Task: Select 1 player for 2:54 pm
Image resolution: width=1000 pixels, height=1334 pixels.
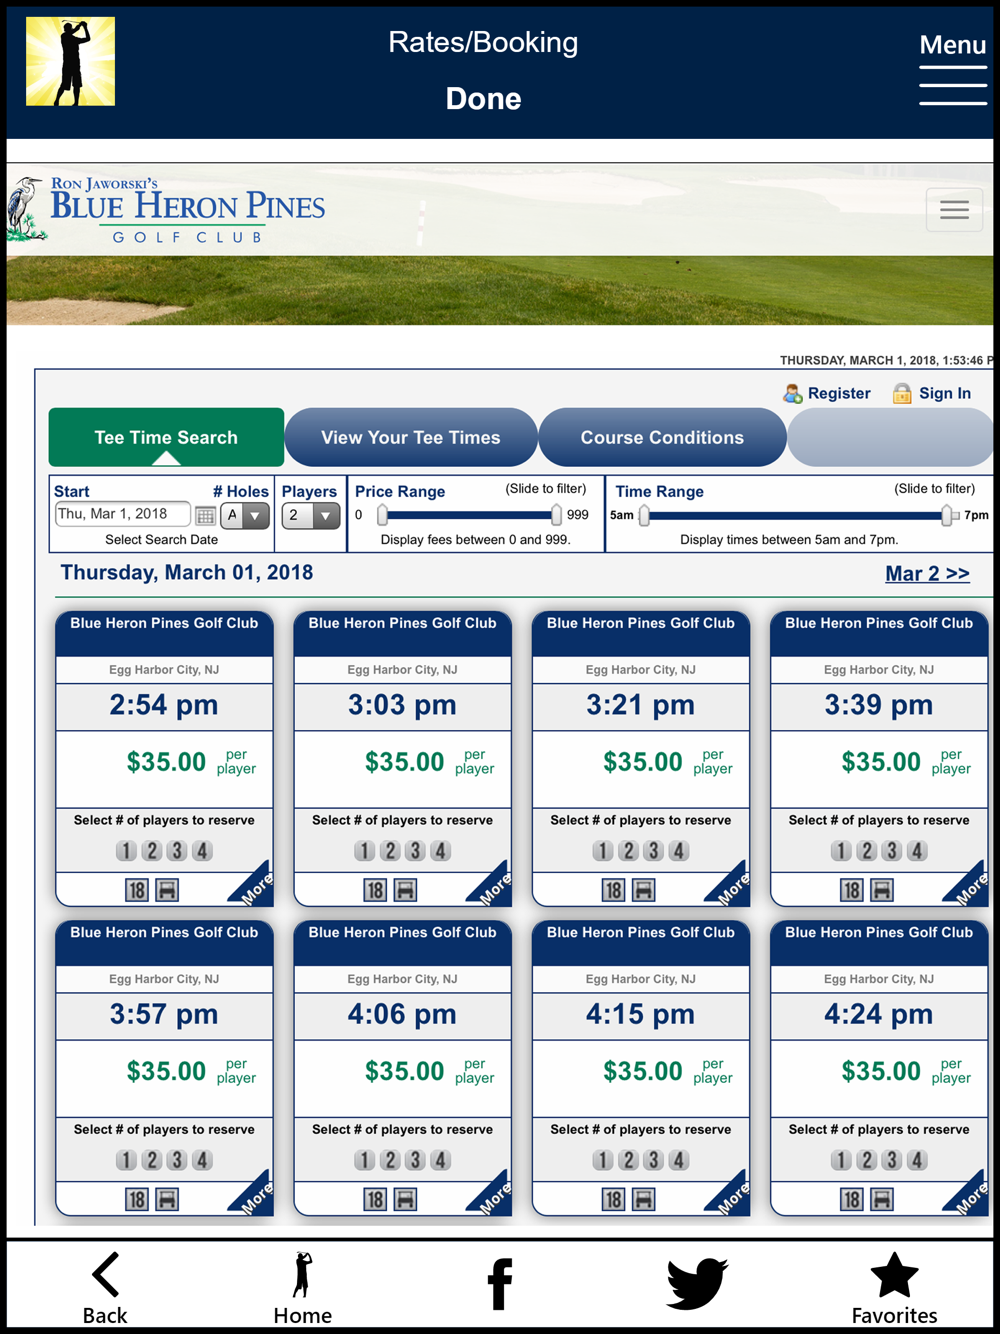Action: (126, 851)
